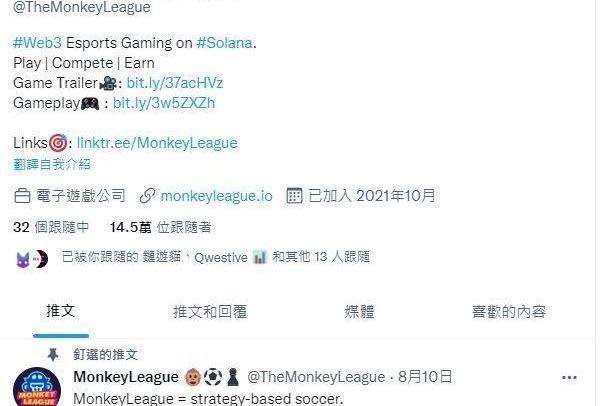The image size is (614, 406).
Task: Switch to the 推文 tab
Action: pyautogui.click(x=61, y=311)
